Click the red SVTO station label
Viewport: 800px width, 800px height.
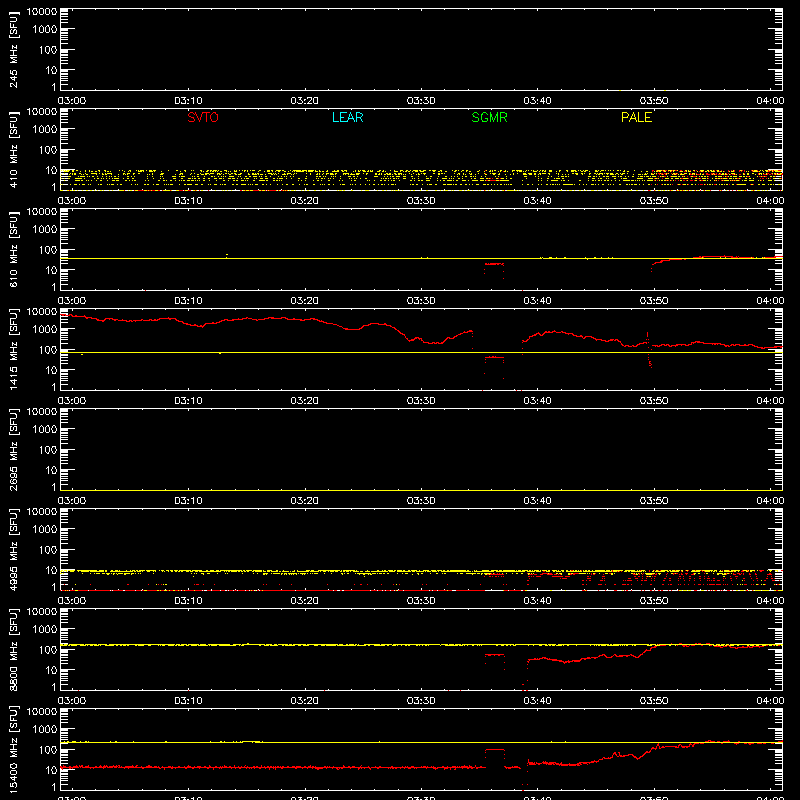pos(203,117)
